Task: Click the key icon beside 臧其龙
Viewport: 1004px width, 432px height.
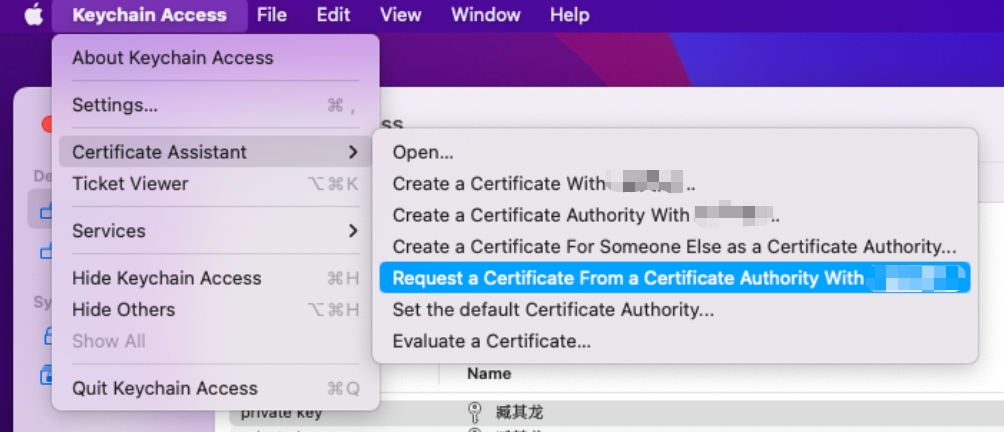Action: [475, 412]
